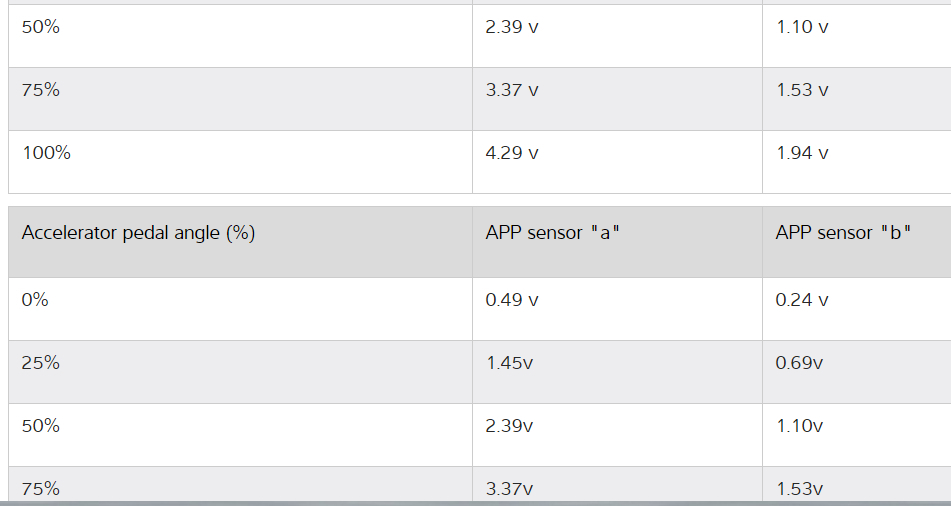951x506 pixels.
Task: Click the 25% pedal angle cell
Action: coord(41,363)
